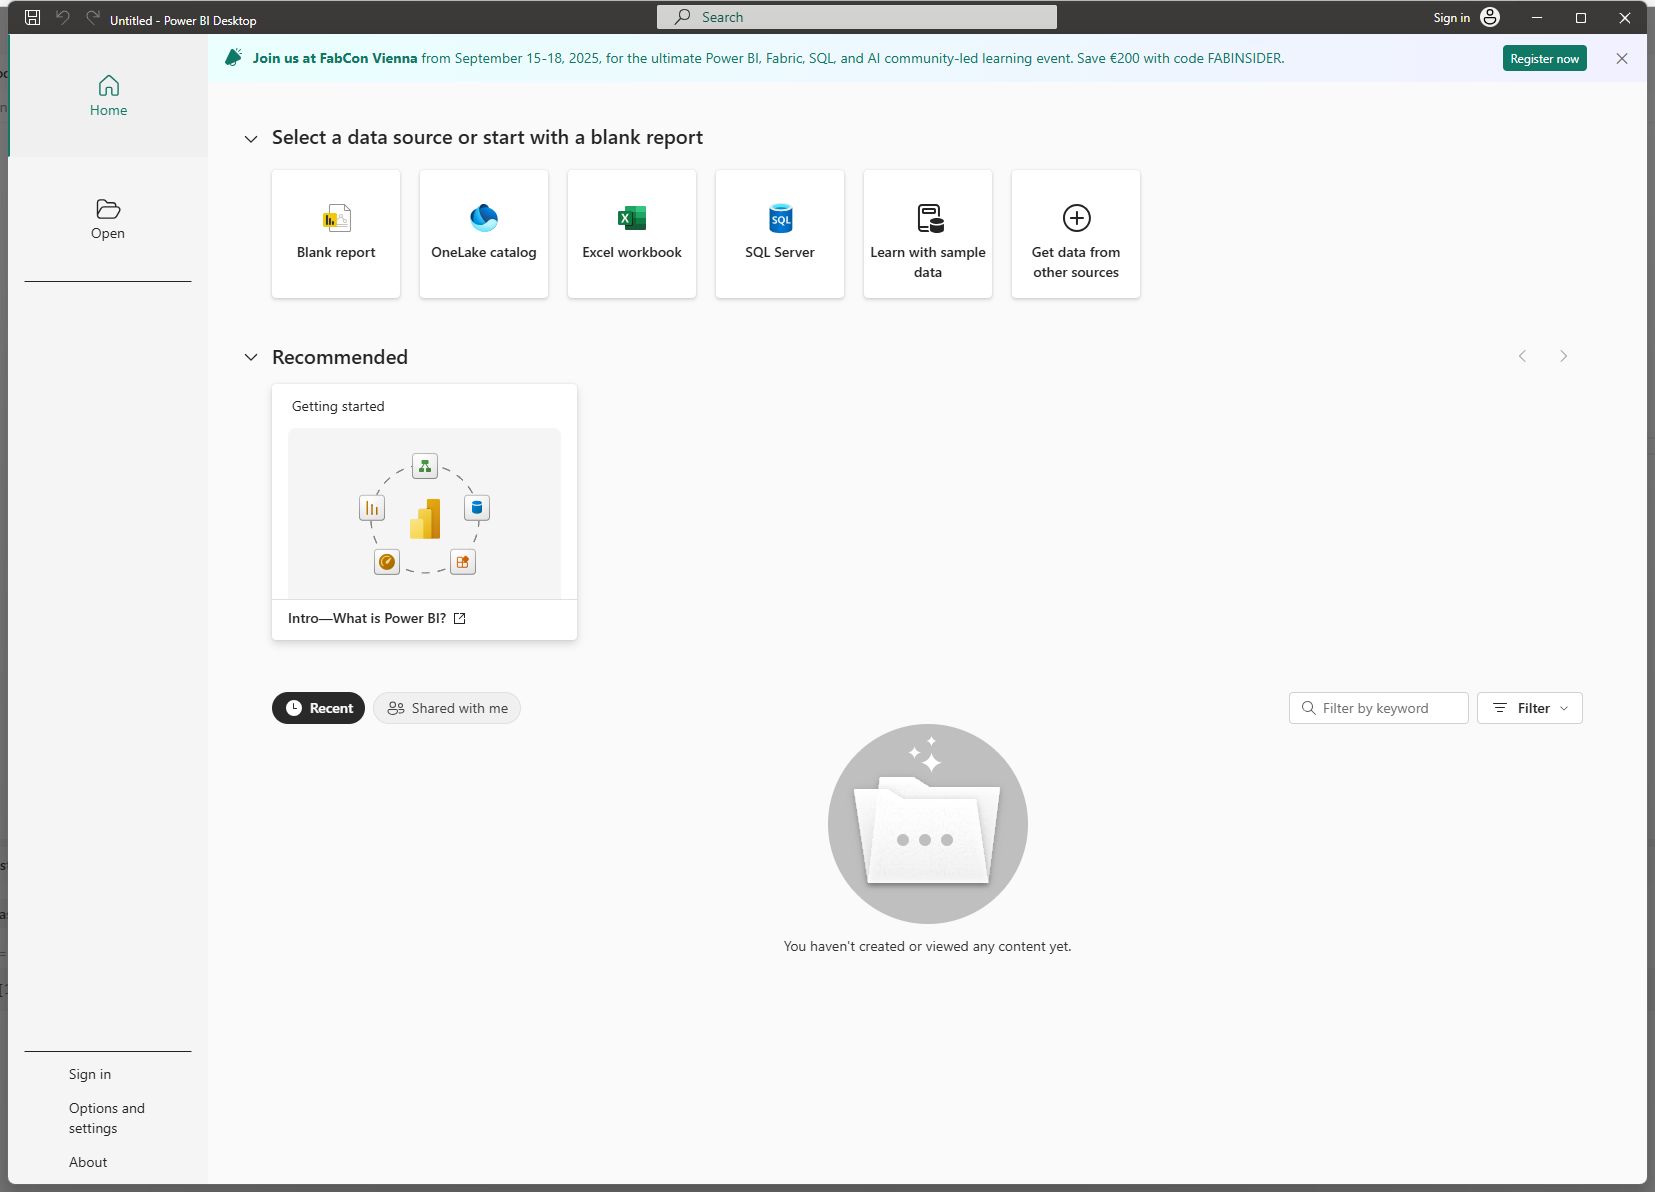
Task: Click the FabCon megaphone banner icon
Action: [x=233, y=58]
